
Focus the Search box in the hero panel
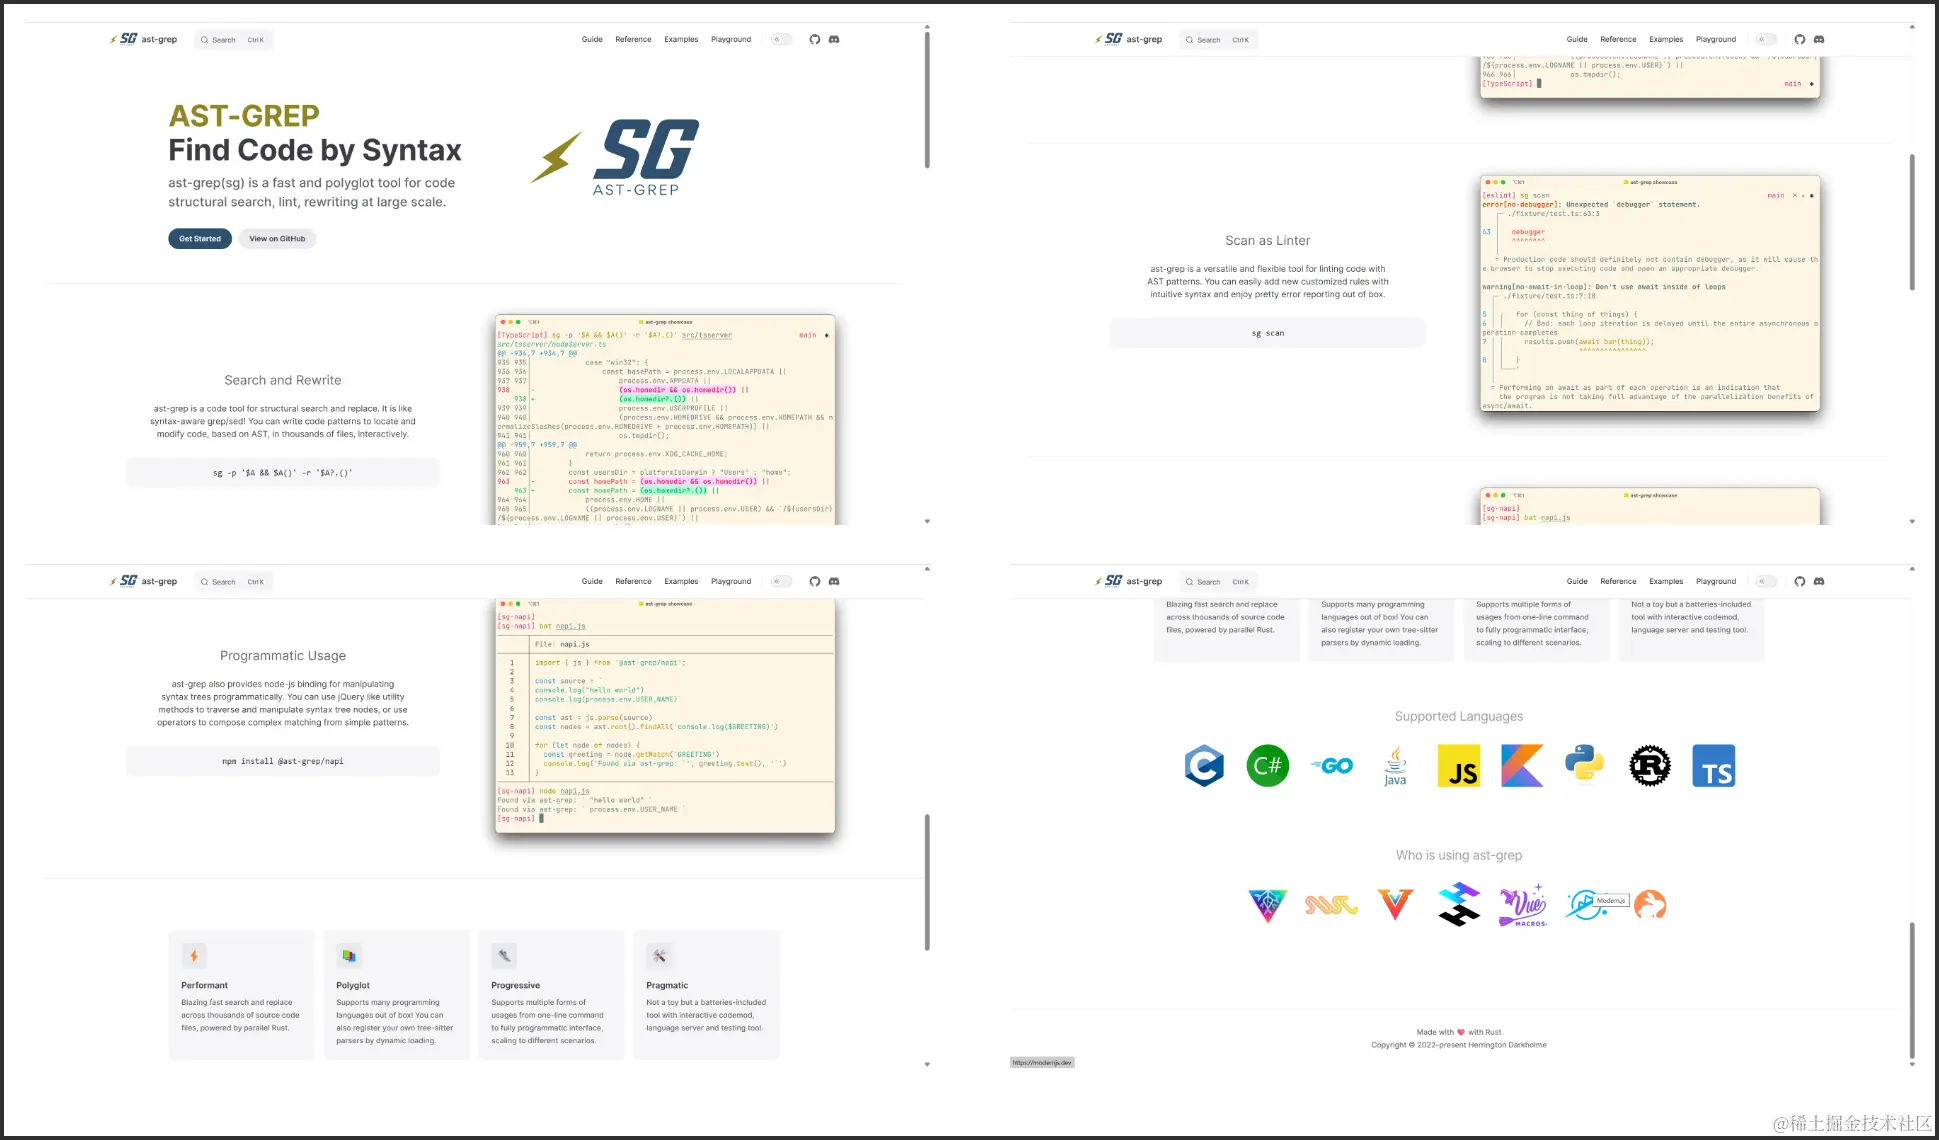[233, 40]
